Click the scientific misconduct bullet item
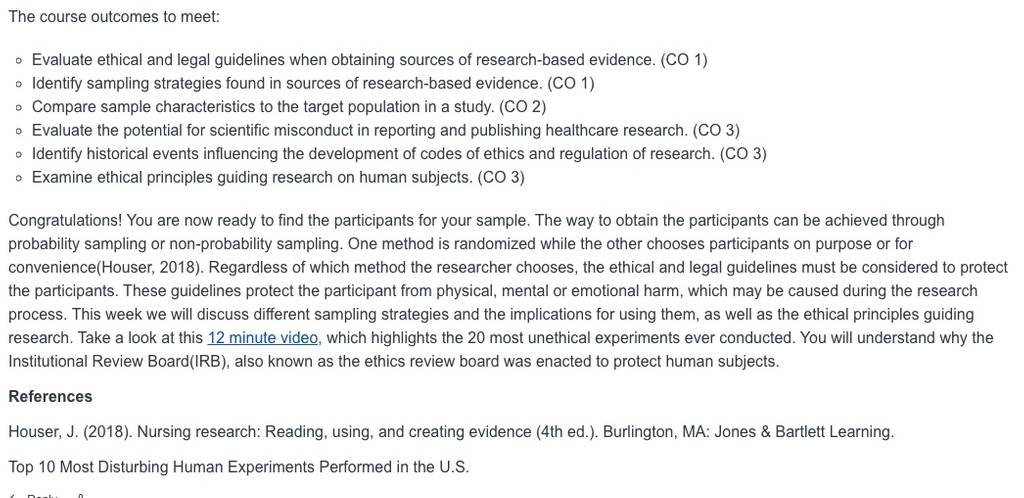This screenshot has height=498, width=1024. click(x=386, y=131)
